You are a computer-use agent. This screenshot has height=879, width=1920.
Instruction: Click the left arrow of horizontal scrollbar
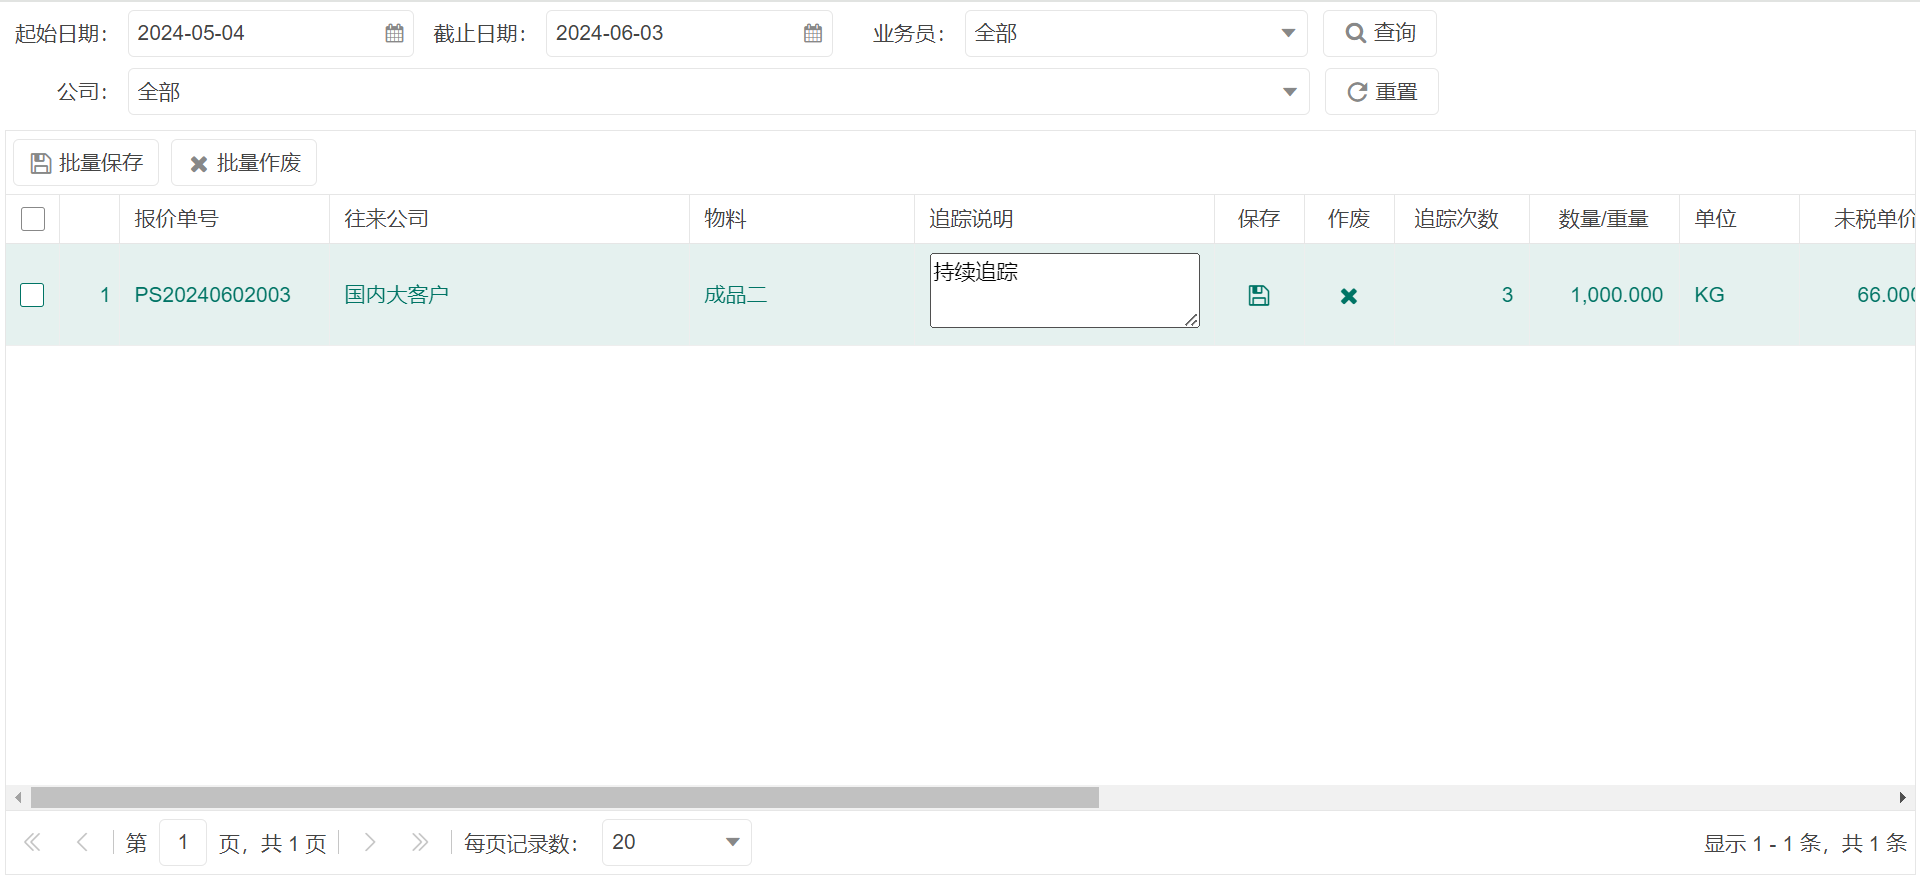pos(18,798)
